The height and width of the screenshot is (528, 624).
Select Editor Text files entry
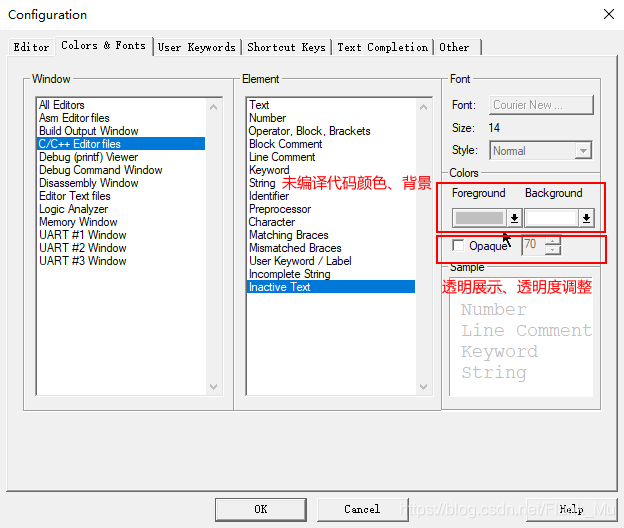tap(121, 196)
